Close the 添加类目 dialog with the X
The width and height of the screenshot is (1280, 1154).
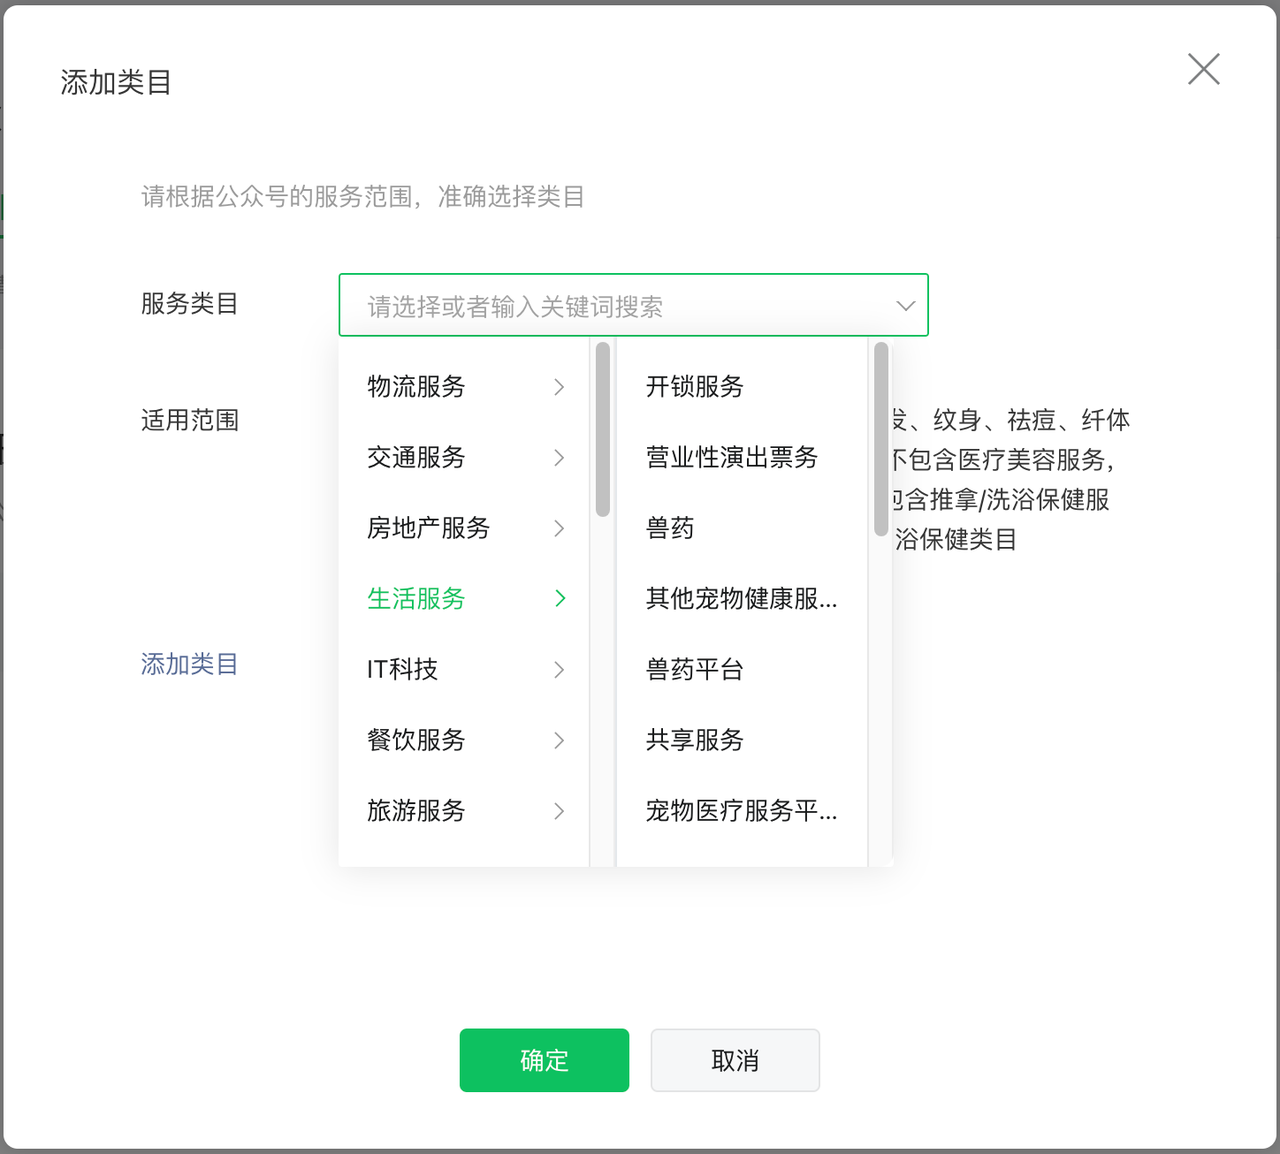pyautogui.click(x=1203, y=69)
